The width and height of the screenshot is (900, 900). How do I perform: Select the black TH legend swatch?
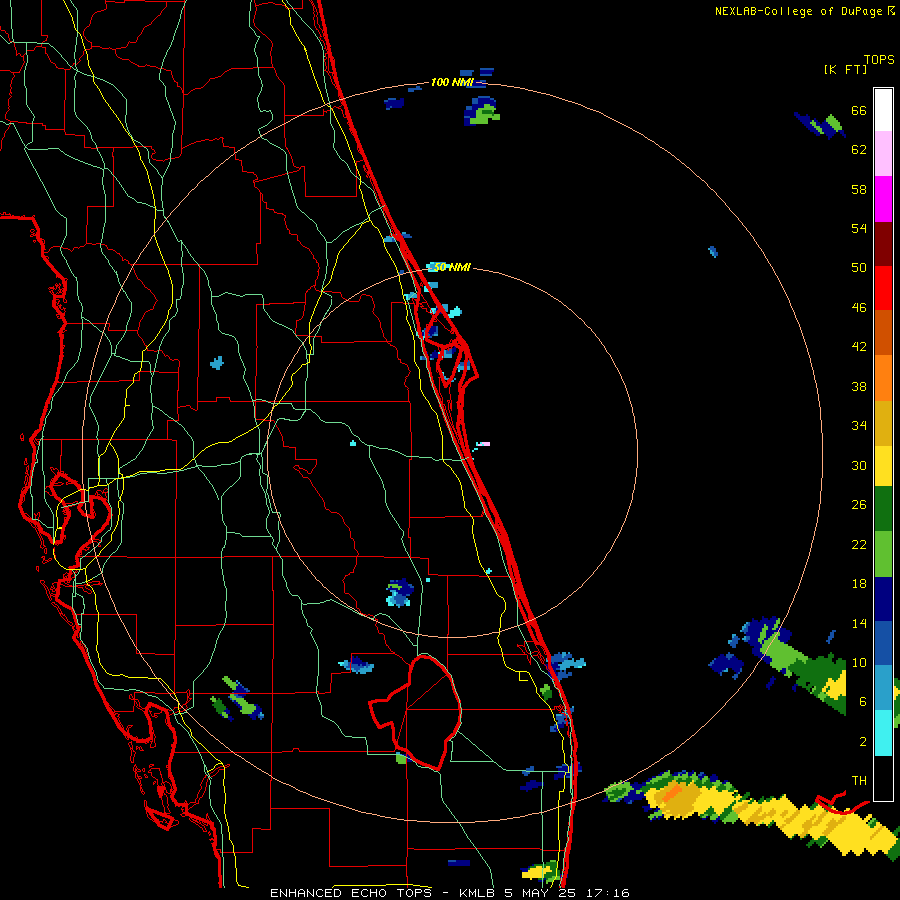(883, 778)
